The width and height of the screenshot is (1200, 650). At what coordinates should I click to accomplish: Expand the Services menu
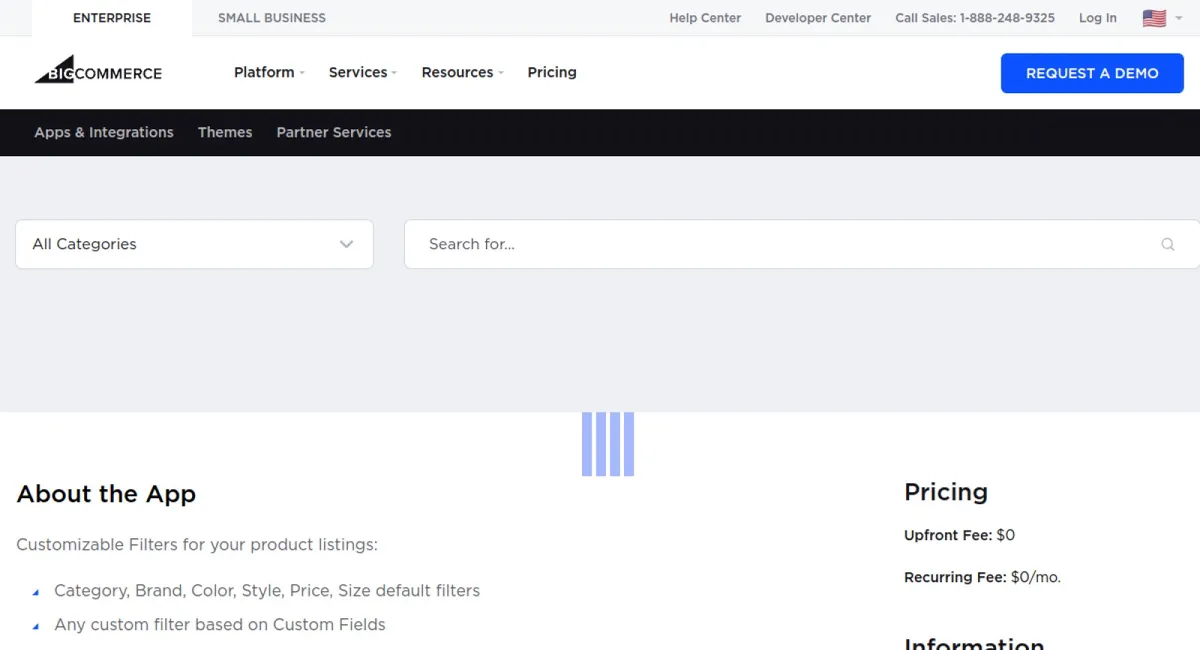tap(362, 72)
